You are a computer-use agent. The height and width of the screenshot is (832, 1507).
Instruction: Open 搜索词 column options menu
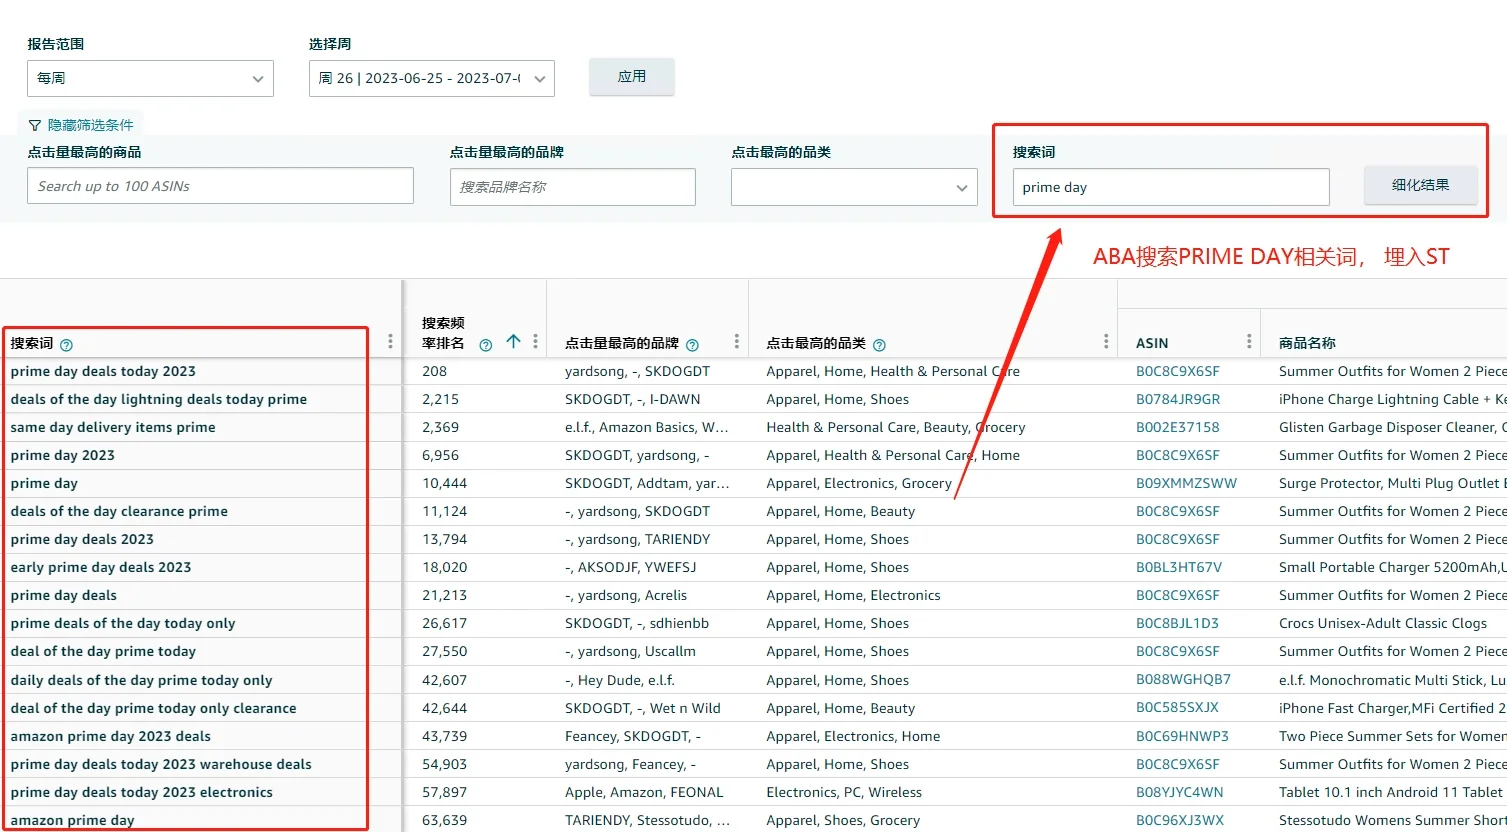tap(390, 342)
